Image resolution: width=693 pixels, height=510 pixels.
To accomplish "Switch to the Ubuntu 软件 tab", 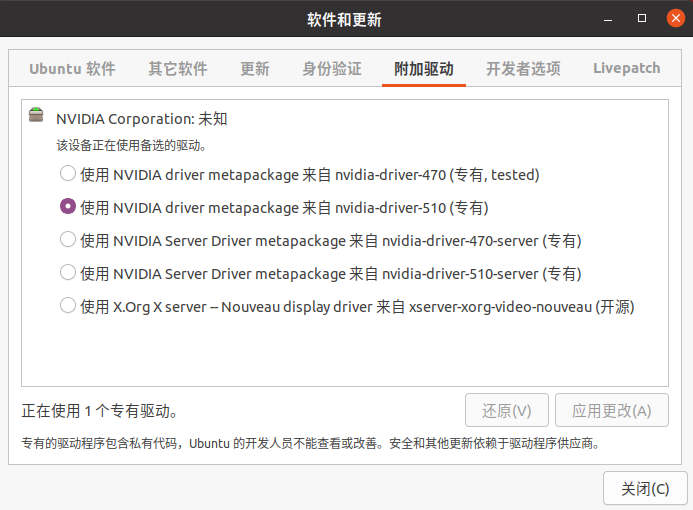I will click(x=72, y=69).
